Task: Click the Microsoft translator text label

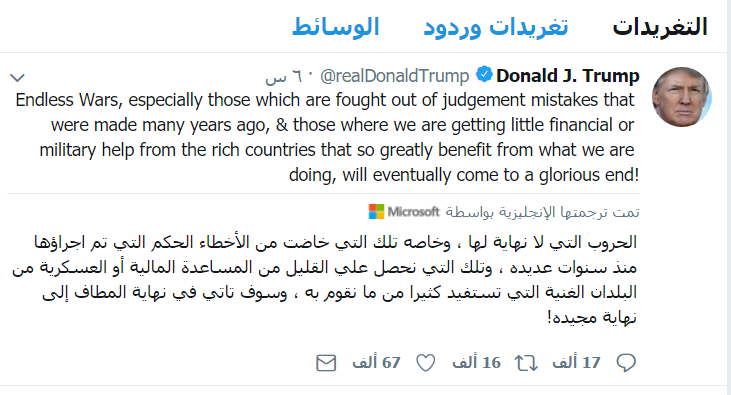Action: point(413,212)
